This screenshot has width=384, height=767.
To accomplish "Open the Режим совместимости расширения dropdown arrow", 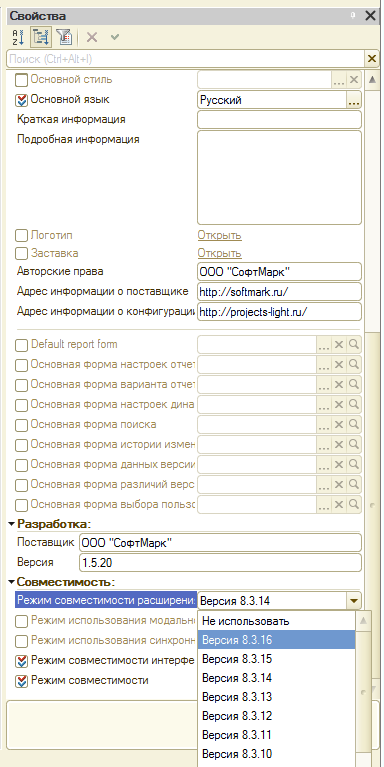I will pyautogui.click(x=354, y=601).
